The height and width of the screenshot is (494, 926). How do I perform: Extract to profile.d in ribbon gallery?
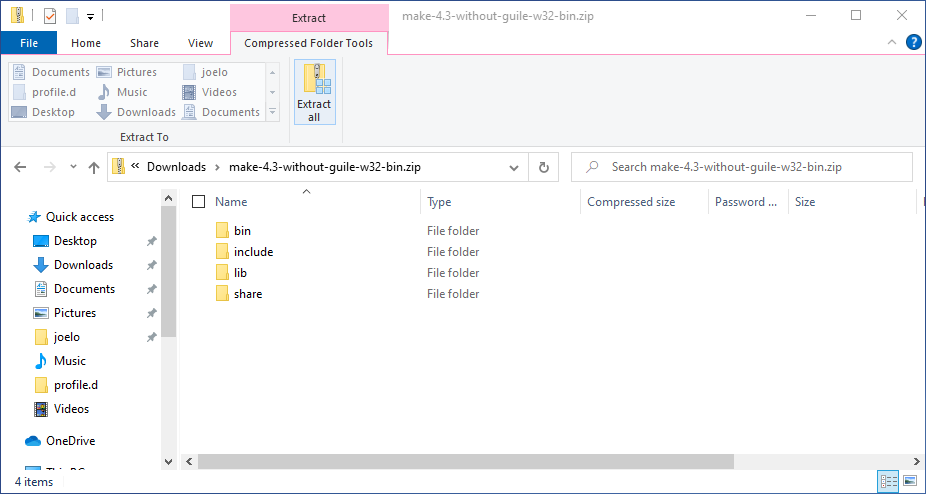tap(44, 92)
